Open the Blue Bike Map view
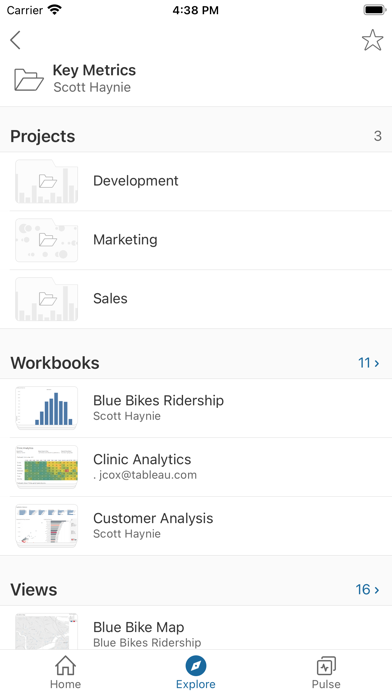 click(196, 628)
